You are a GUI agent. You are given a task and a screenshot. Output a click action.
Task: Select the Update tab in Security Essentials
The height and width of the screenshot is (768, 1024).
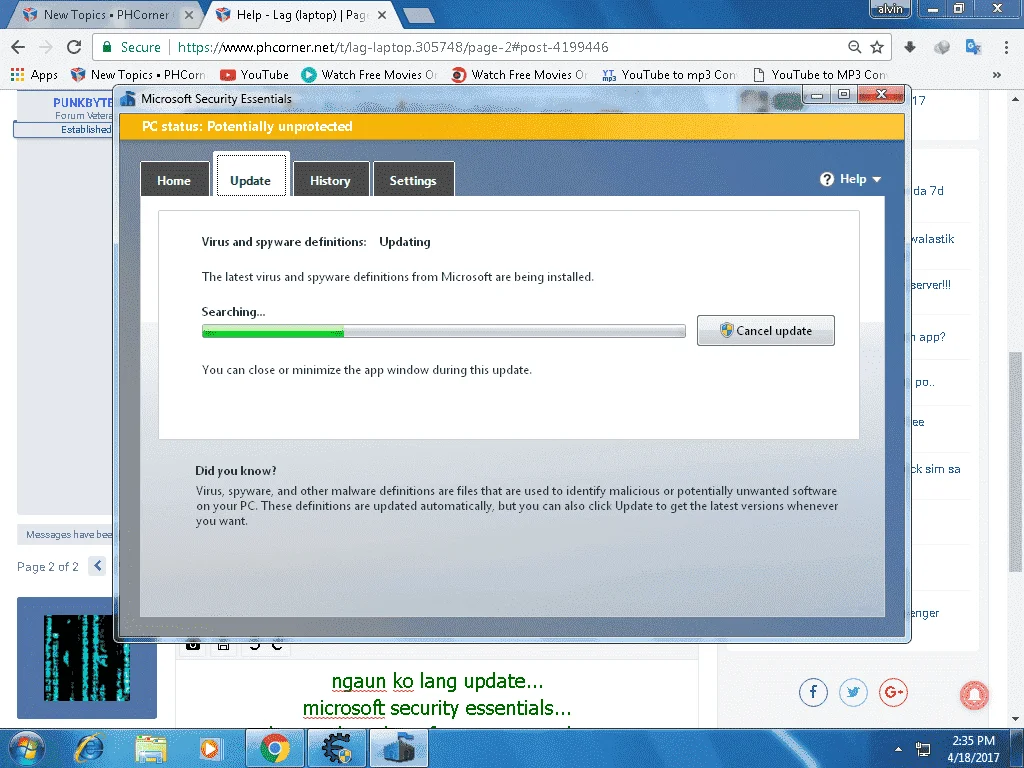coord(251,175)
